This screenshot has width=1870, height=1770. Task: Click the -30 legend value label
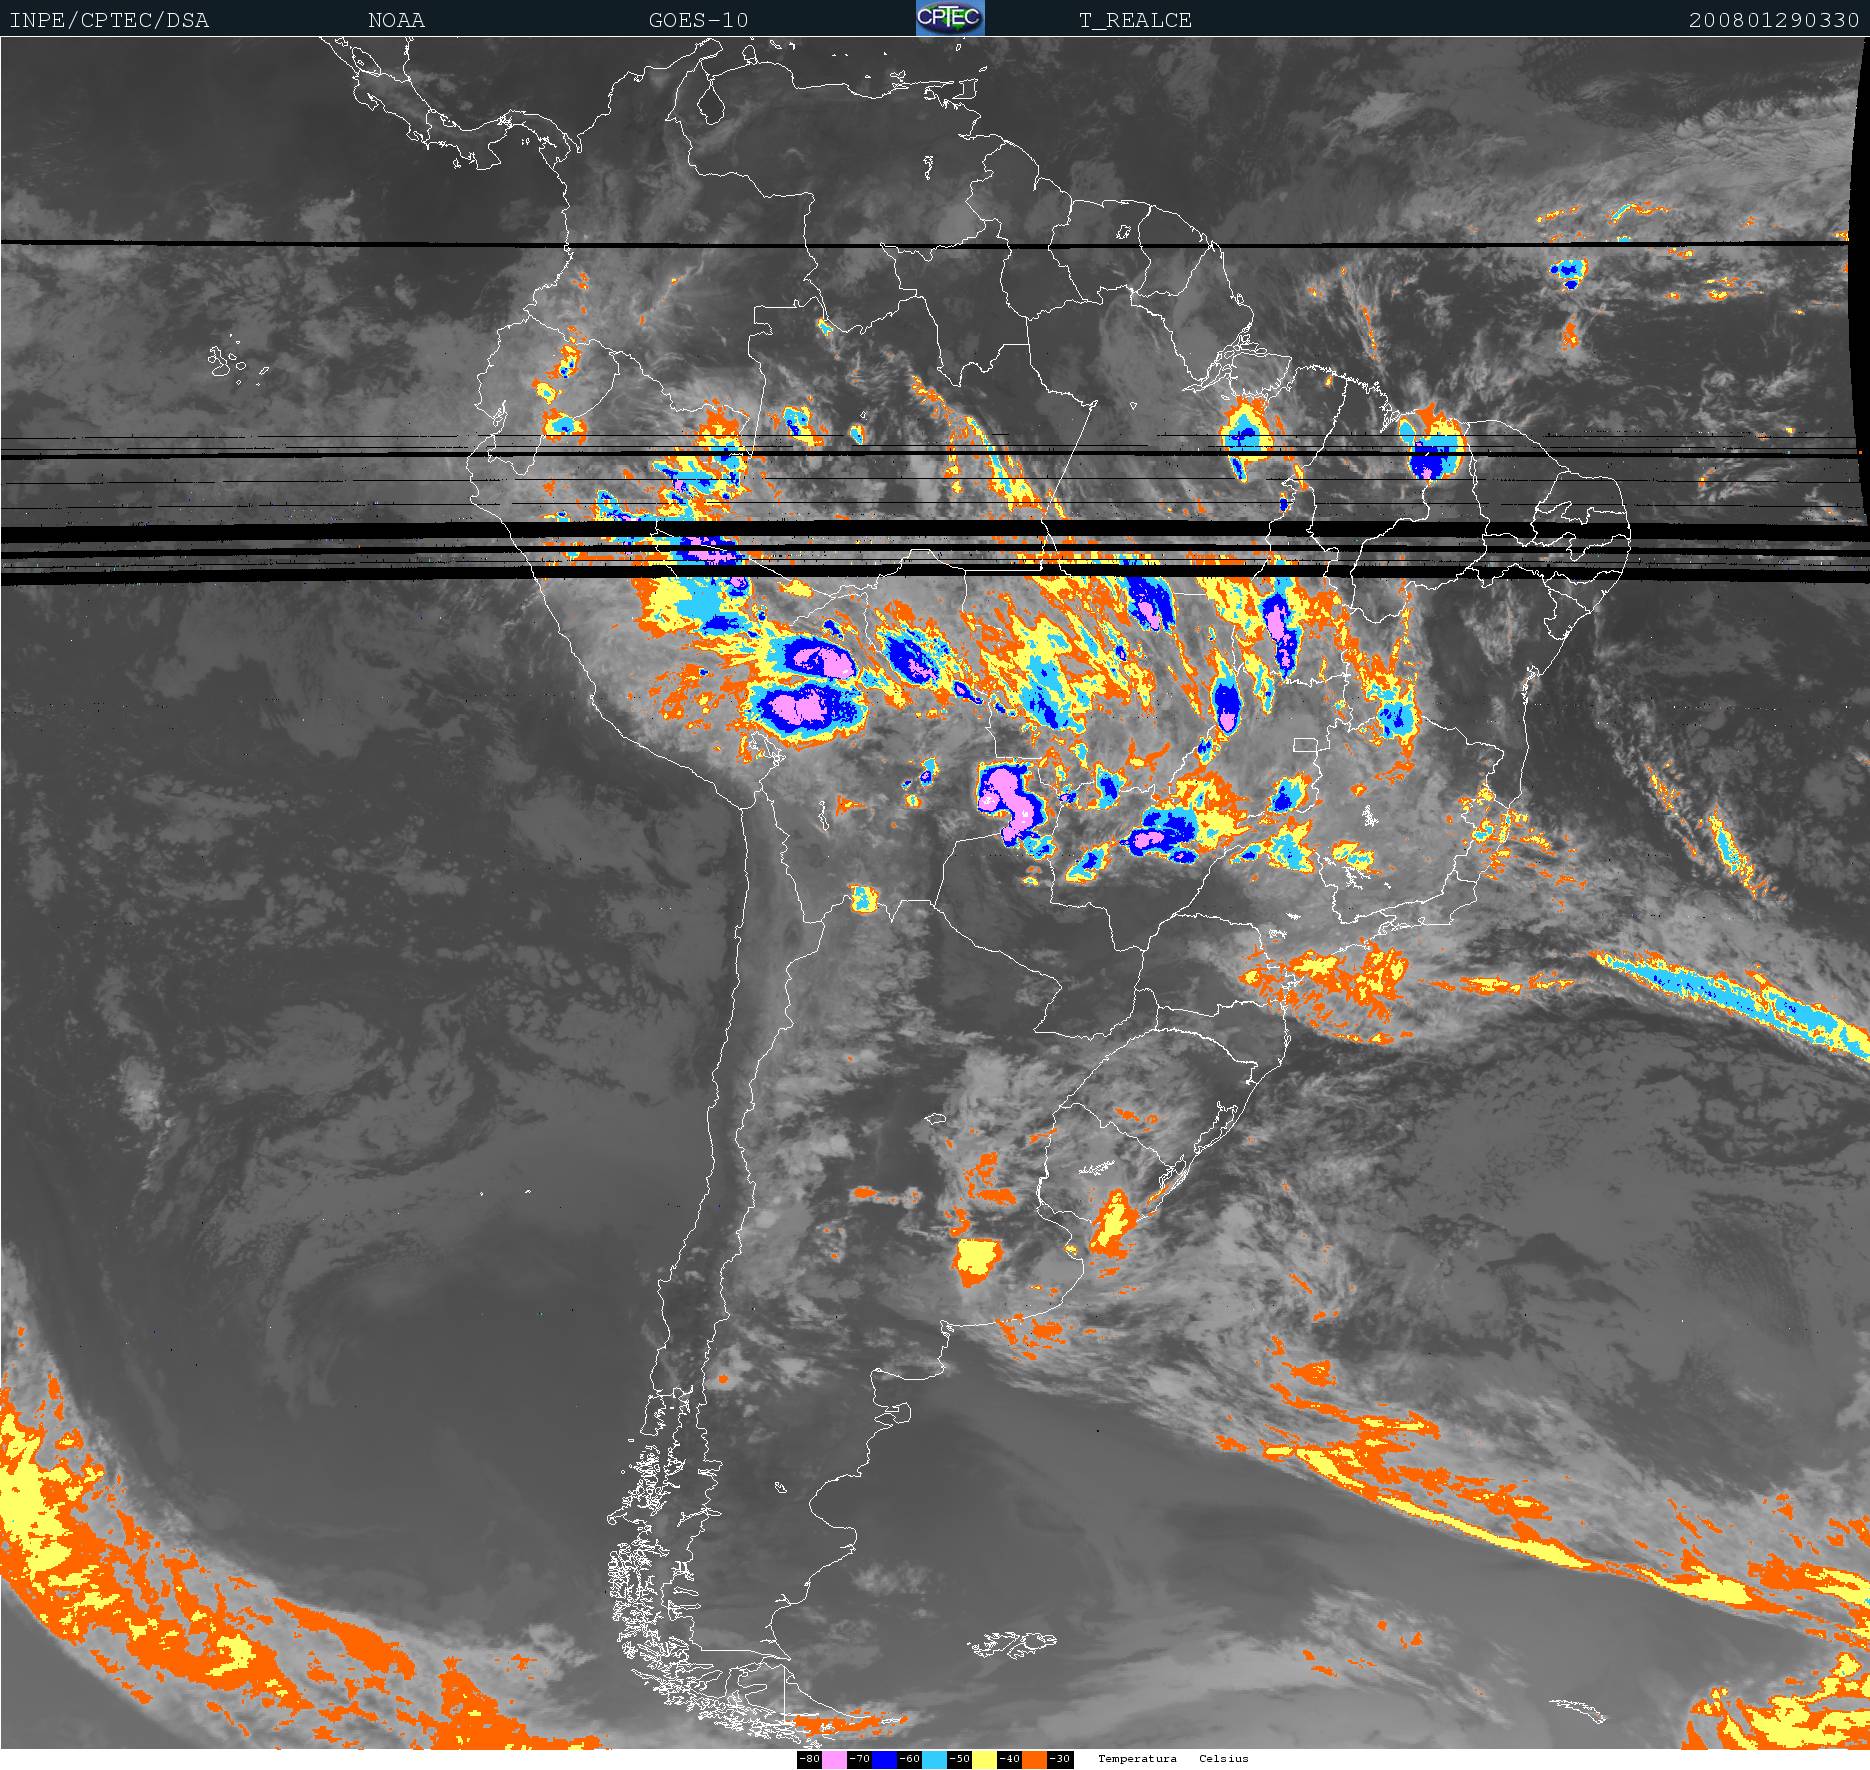[1060, 1759]
